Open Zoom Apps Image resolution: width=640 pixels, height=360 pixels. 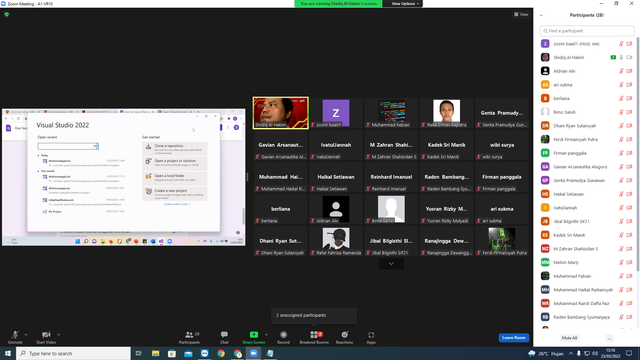[371, 337]
